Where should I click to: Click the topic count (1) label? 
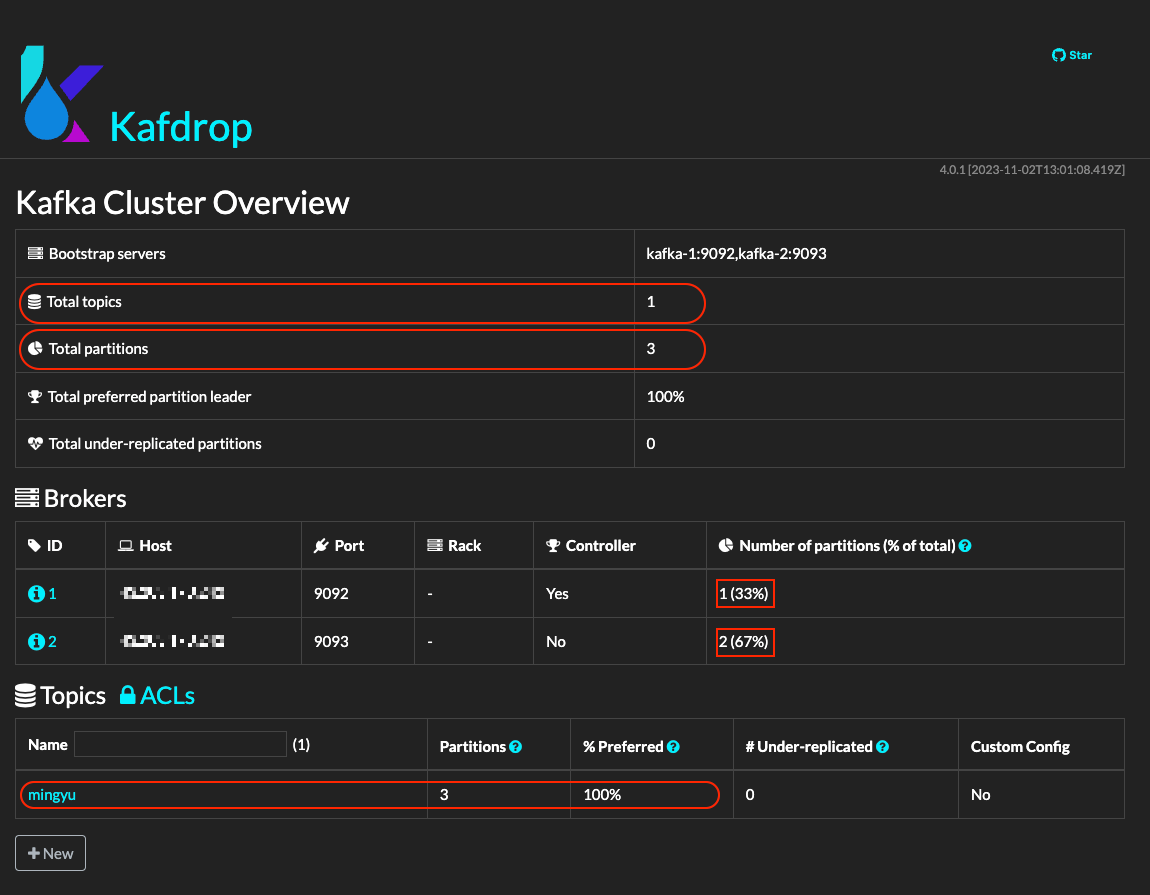pos(301,745)
